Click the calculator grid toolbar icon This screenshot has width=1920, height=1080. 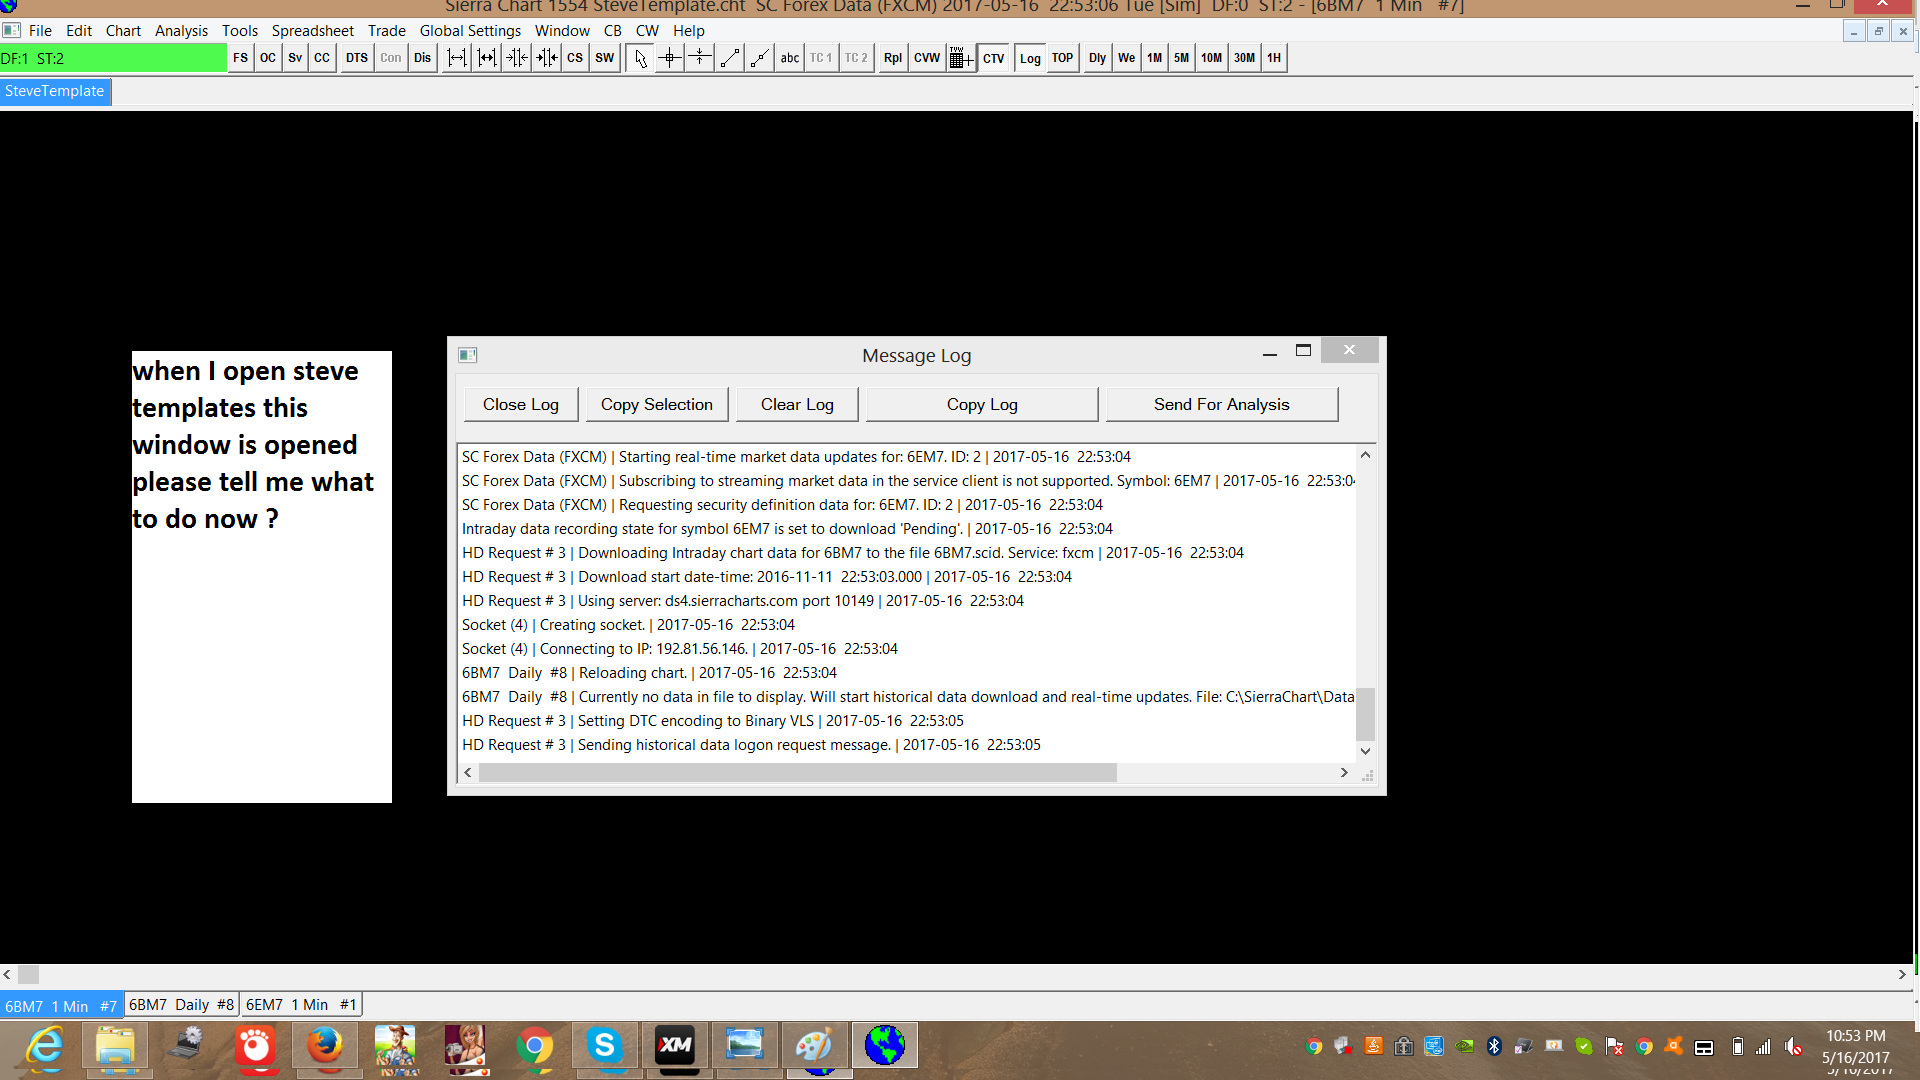[960, 58]
